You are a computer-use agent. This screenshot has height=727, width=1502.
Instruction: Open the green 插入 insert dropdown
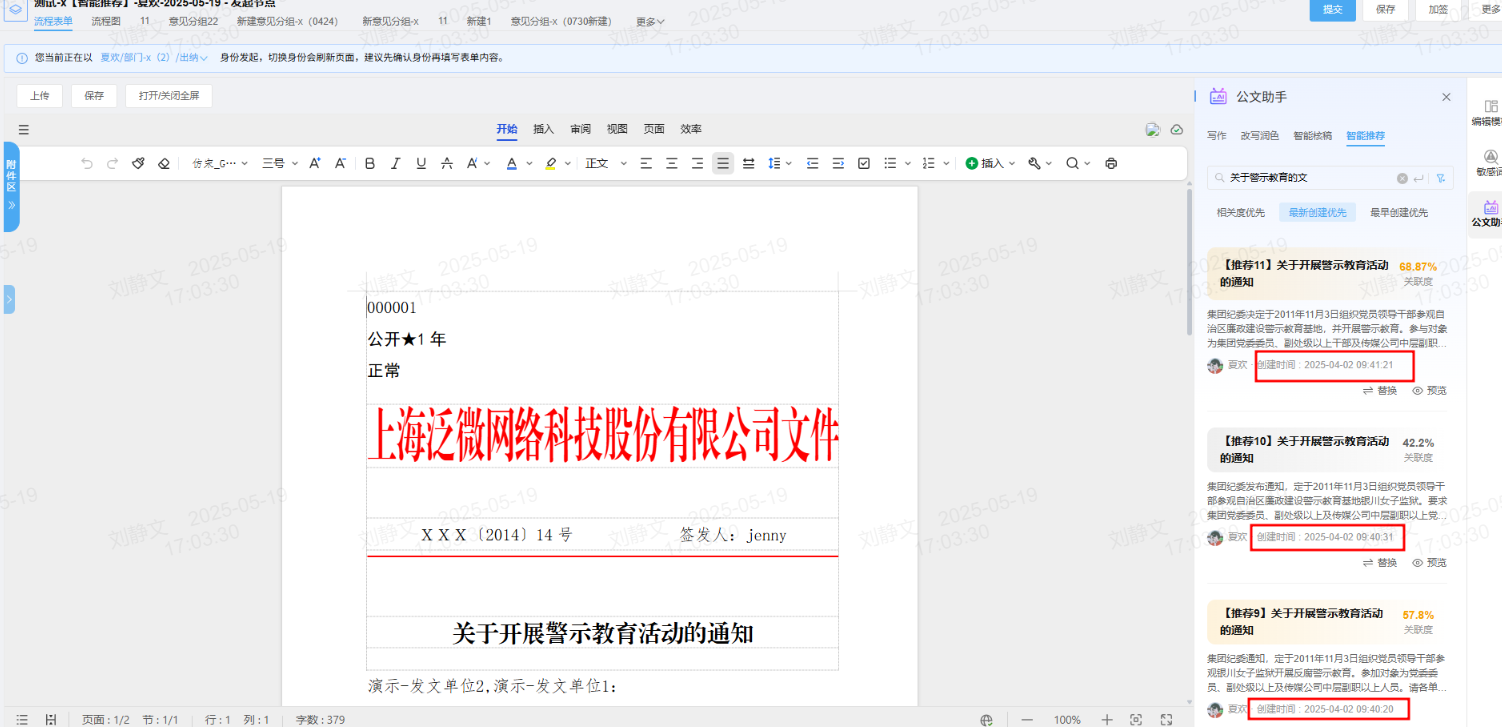click(990, 163)
